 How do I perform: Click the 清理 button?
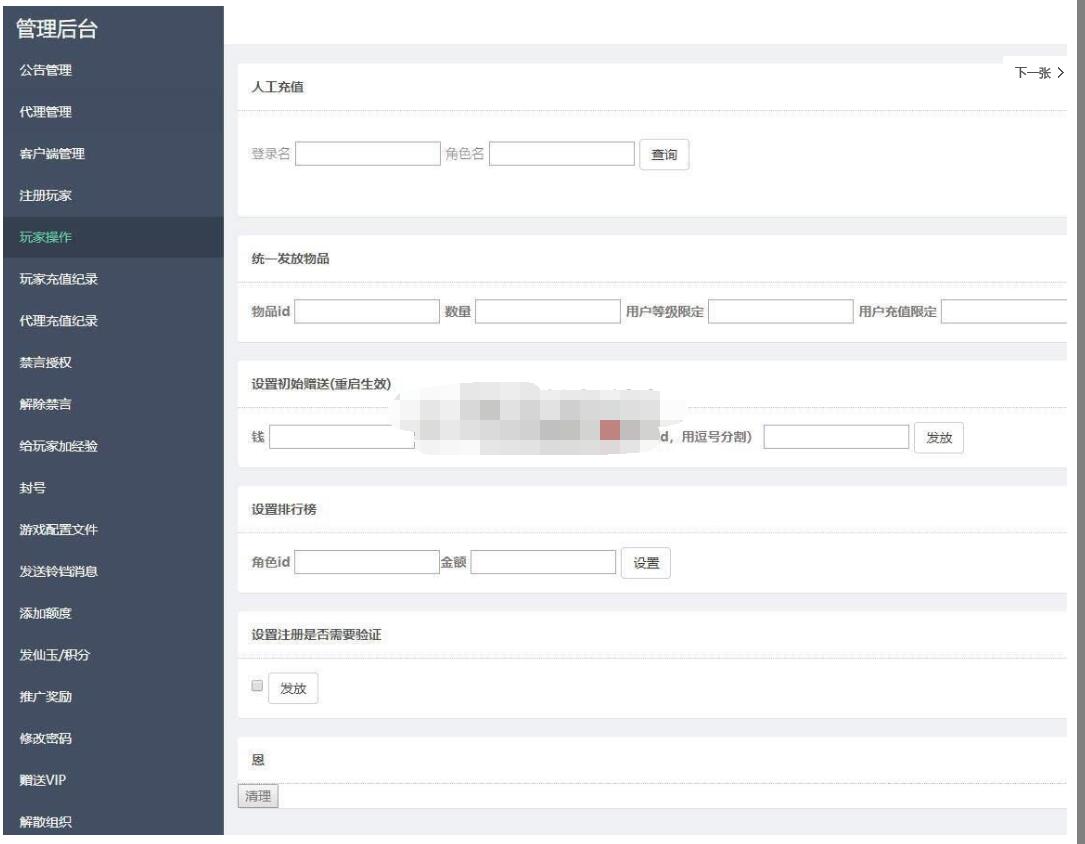tap(258, 797)
